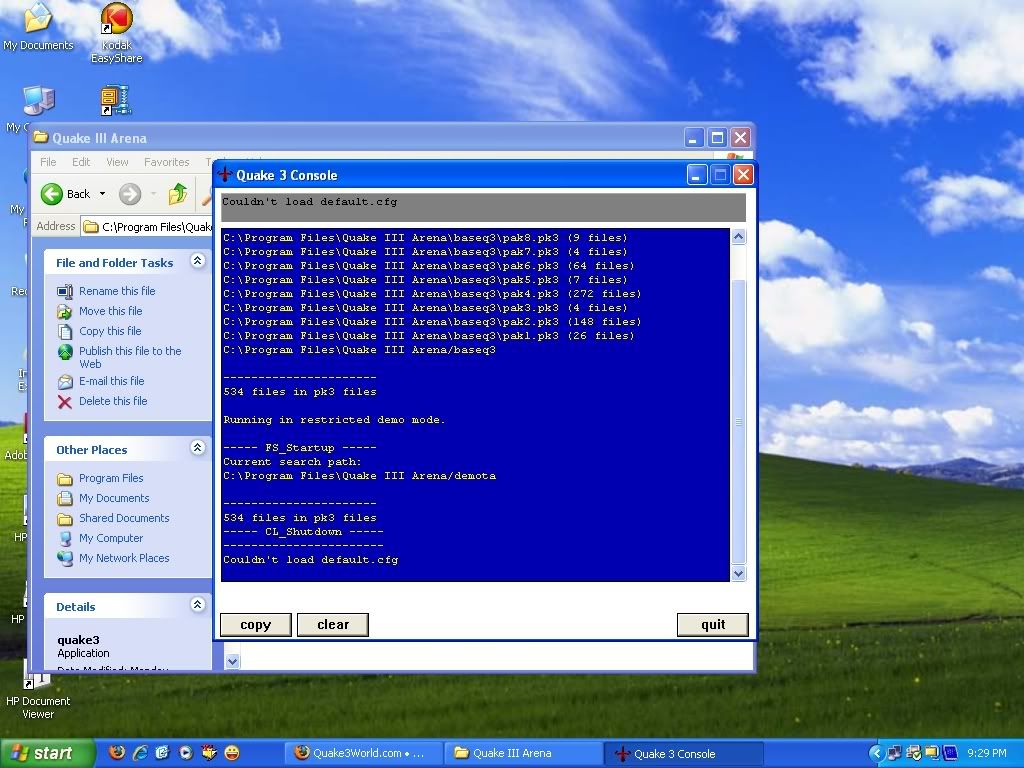Open the My Documents desktop icon
Viewport: 1024px width, 768px height.
pos(38,26)
